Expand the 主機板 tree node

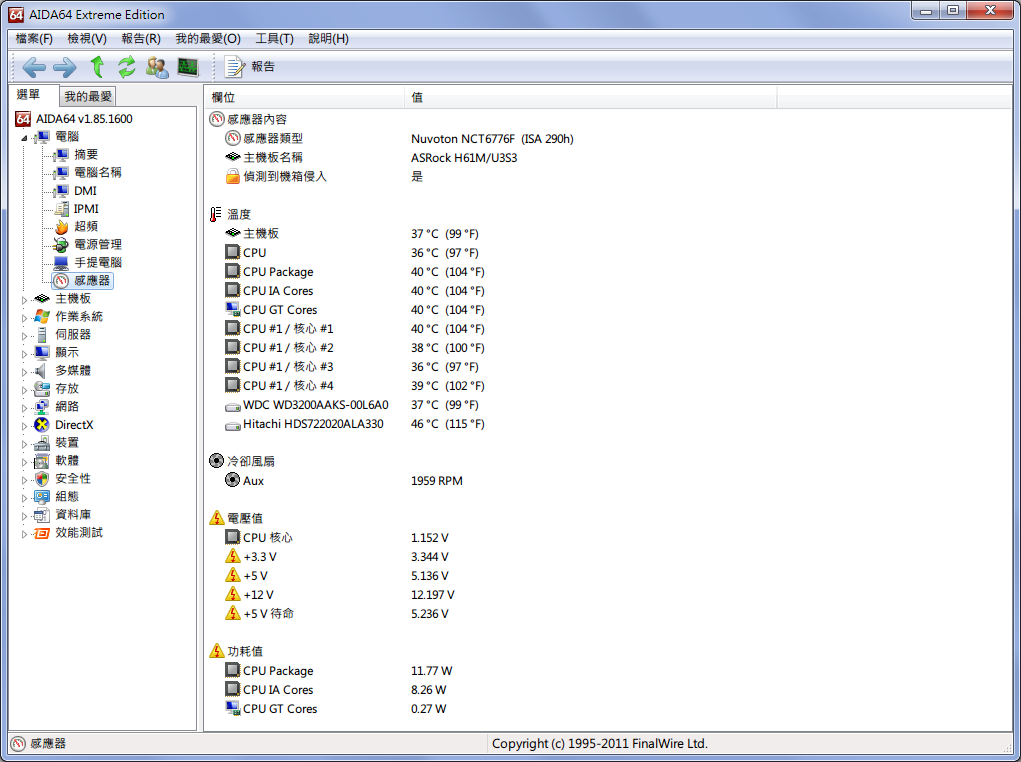(x=24, y=300)
